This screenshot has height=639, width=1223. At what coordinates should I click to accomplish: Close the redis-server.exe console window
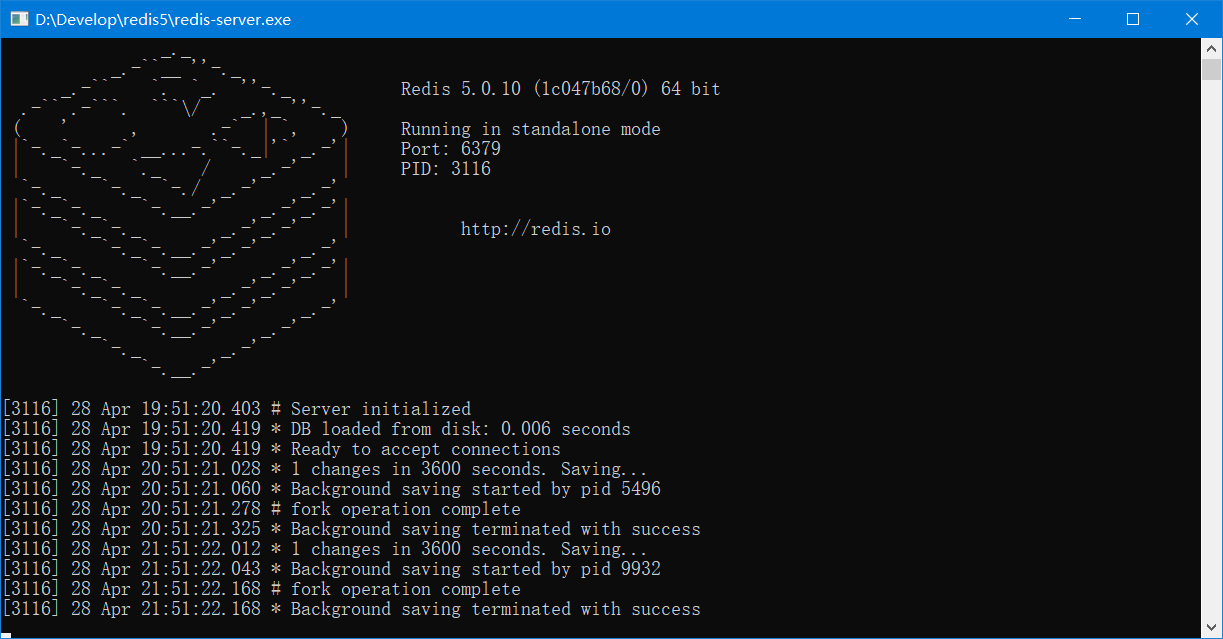[1191, 19]
